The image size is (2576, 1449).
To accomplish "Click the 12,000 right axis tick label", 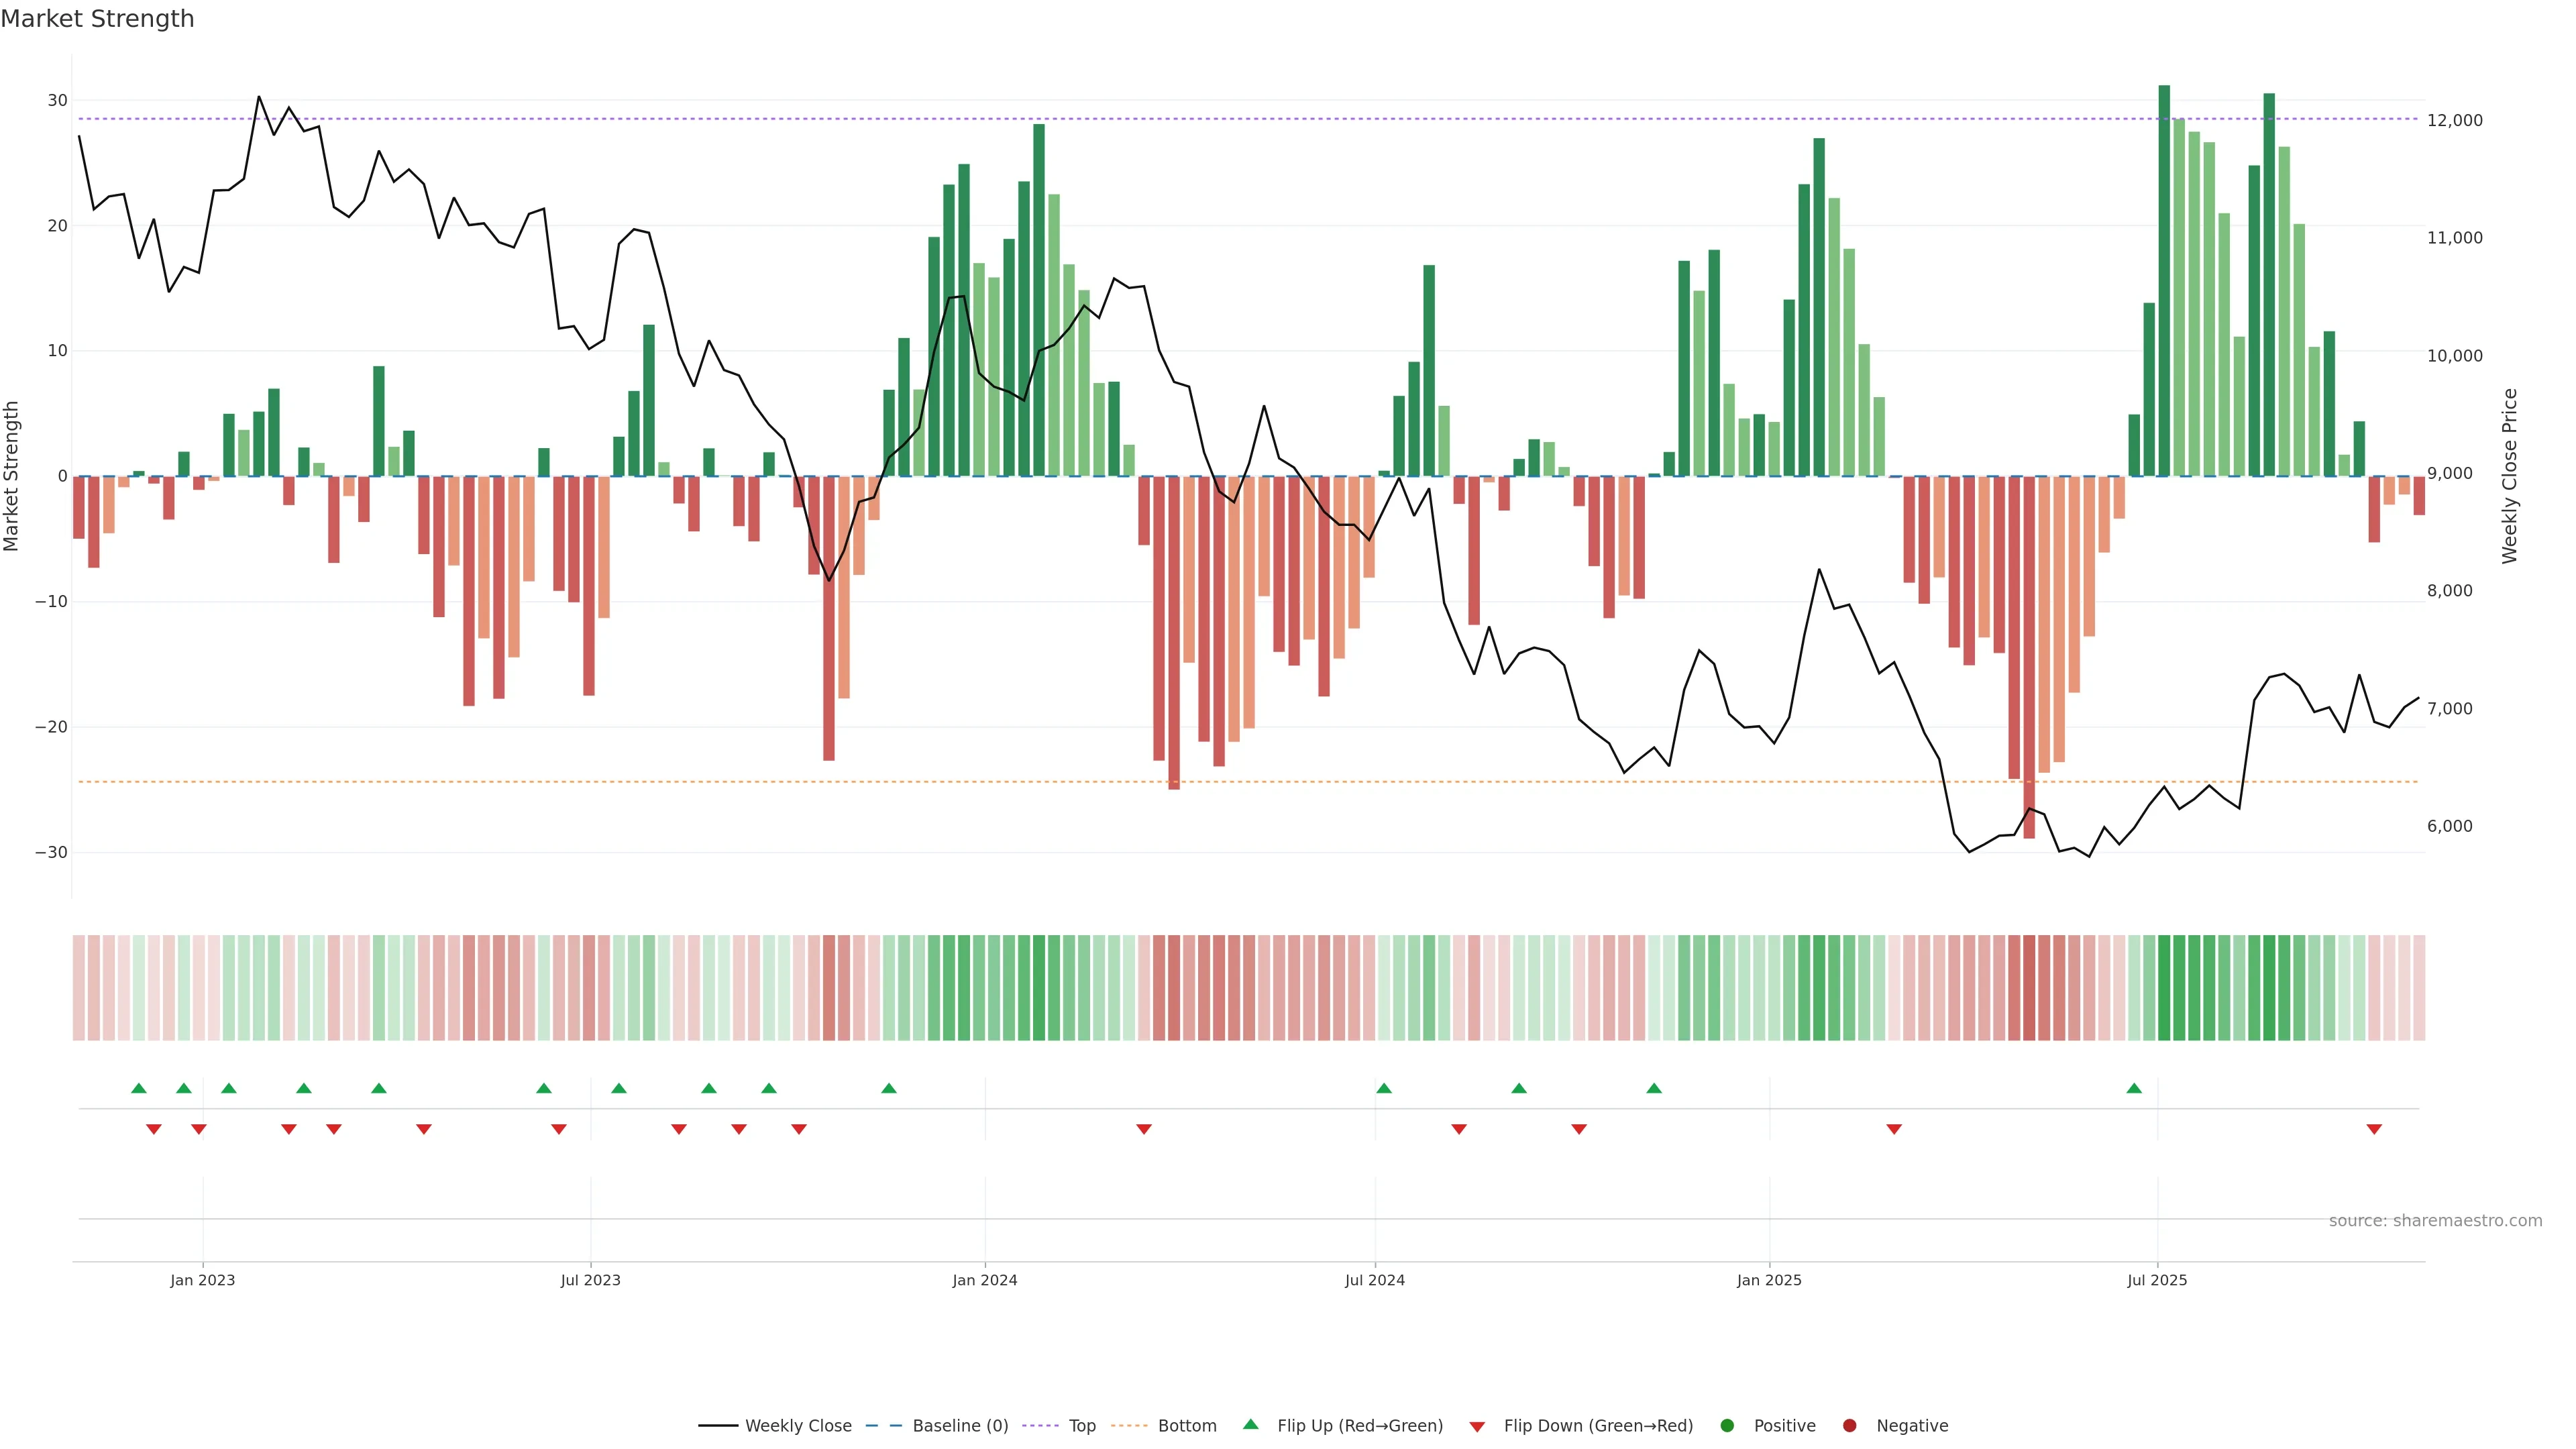I will [x=2454, y=120].
